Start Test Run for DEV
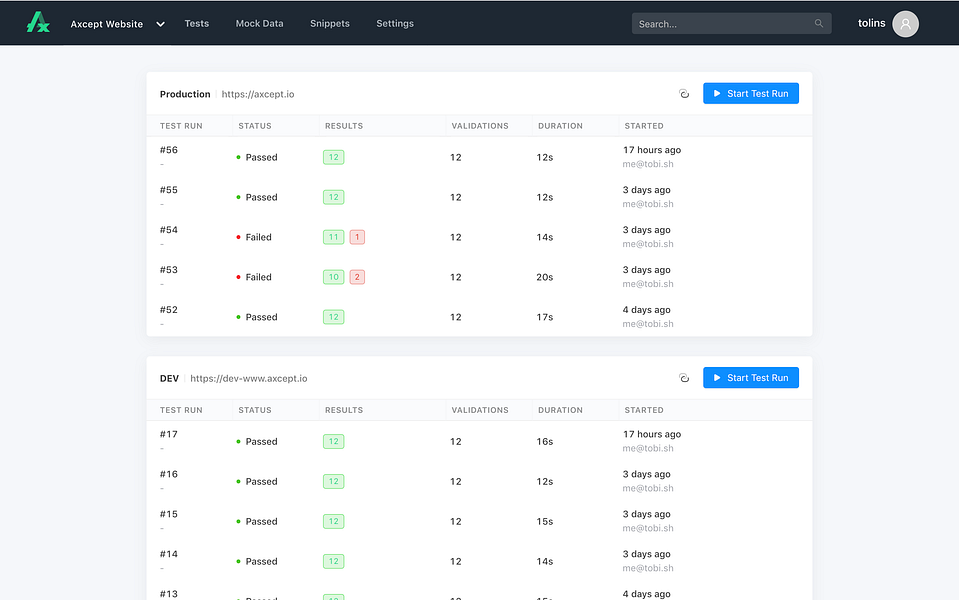This screenshot has width=959, height=600. click(750, 378)
